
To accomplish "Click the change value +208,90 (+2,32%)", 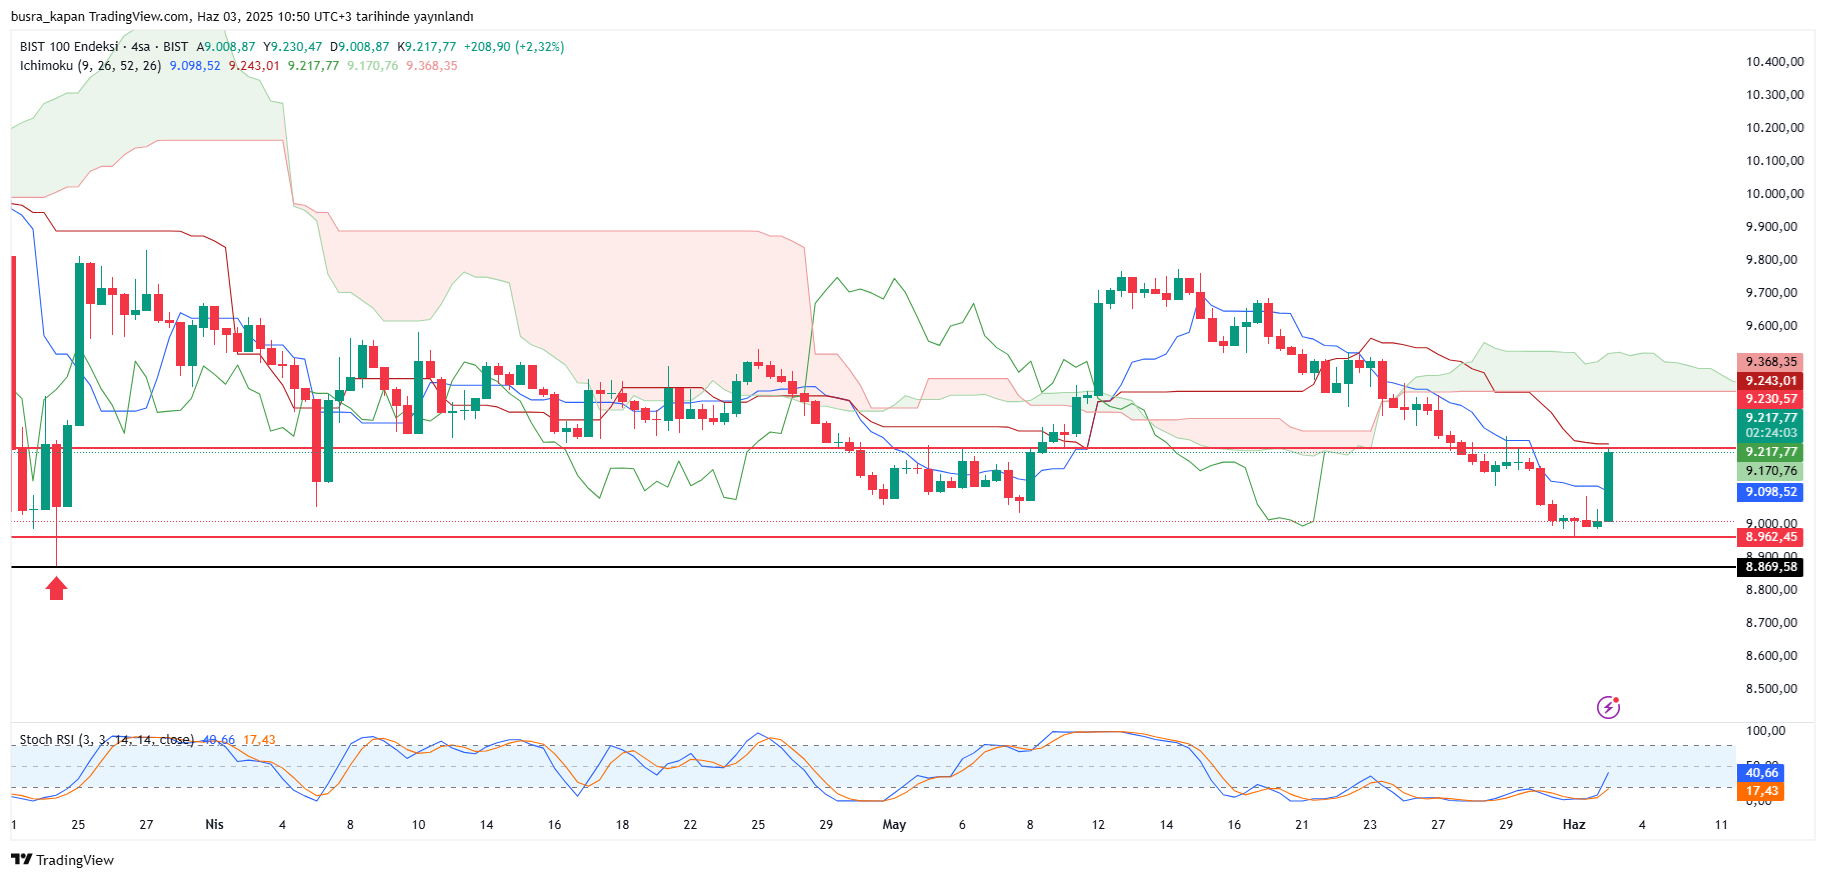I will (x=514, y=47).
